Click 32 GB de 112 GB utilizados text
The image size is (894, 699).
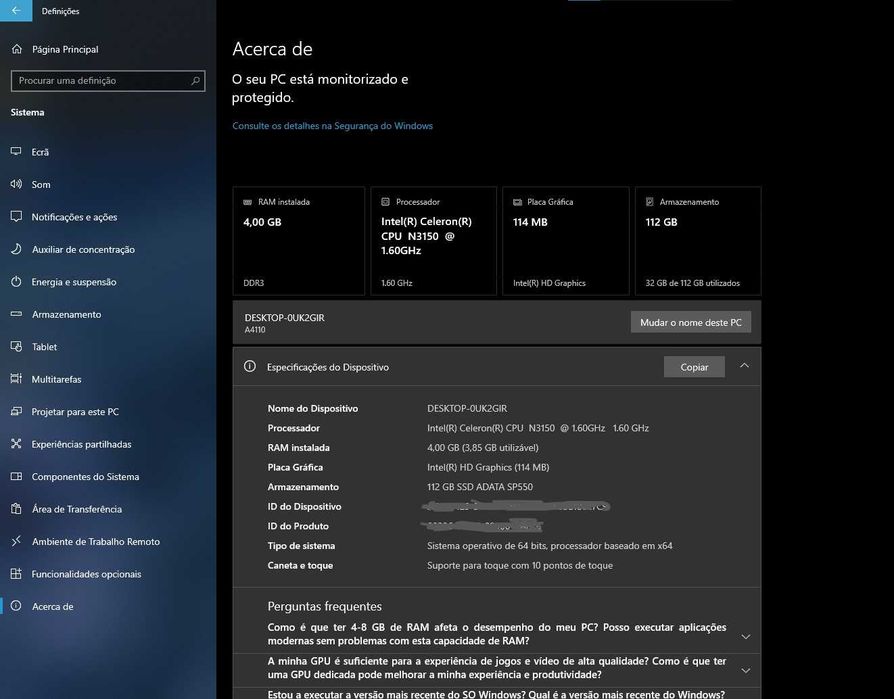tap(692, 283)
